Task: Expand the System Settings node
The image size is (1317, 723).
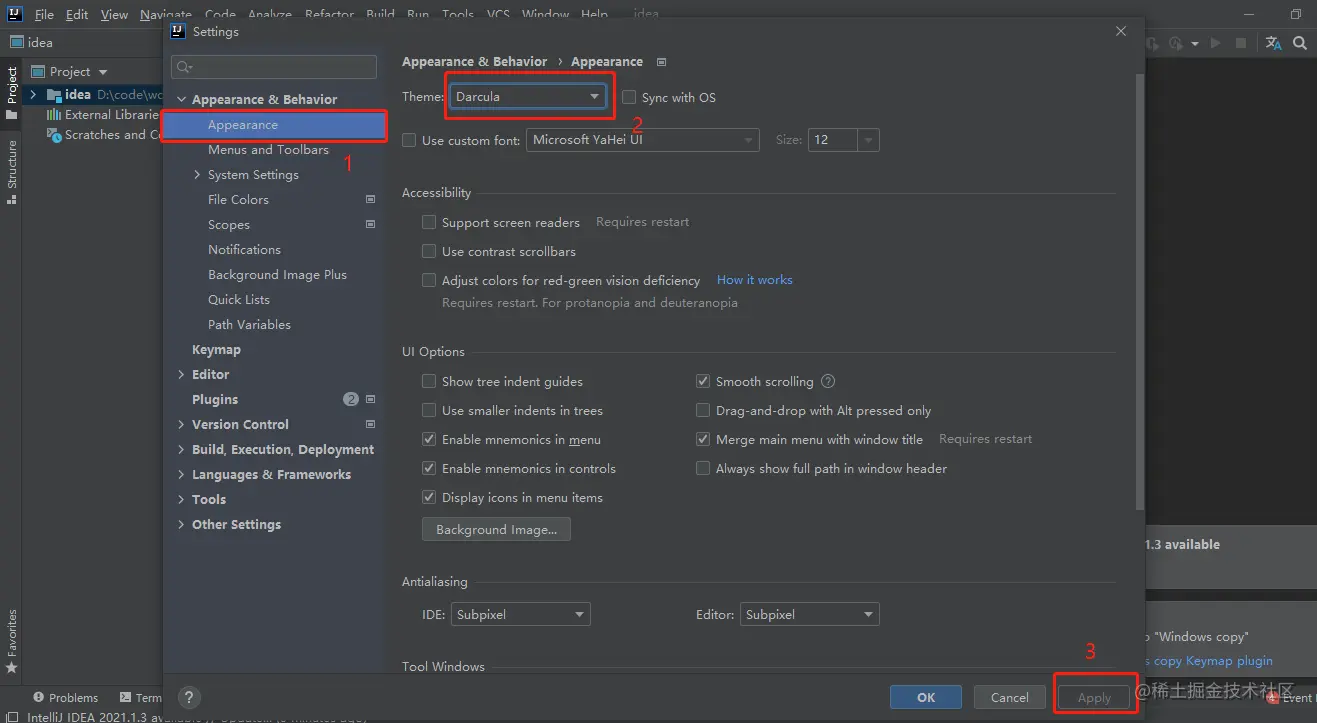Action: (197, 174)
